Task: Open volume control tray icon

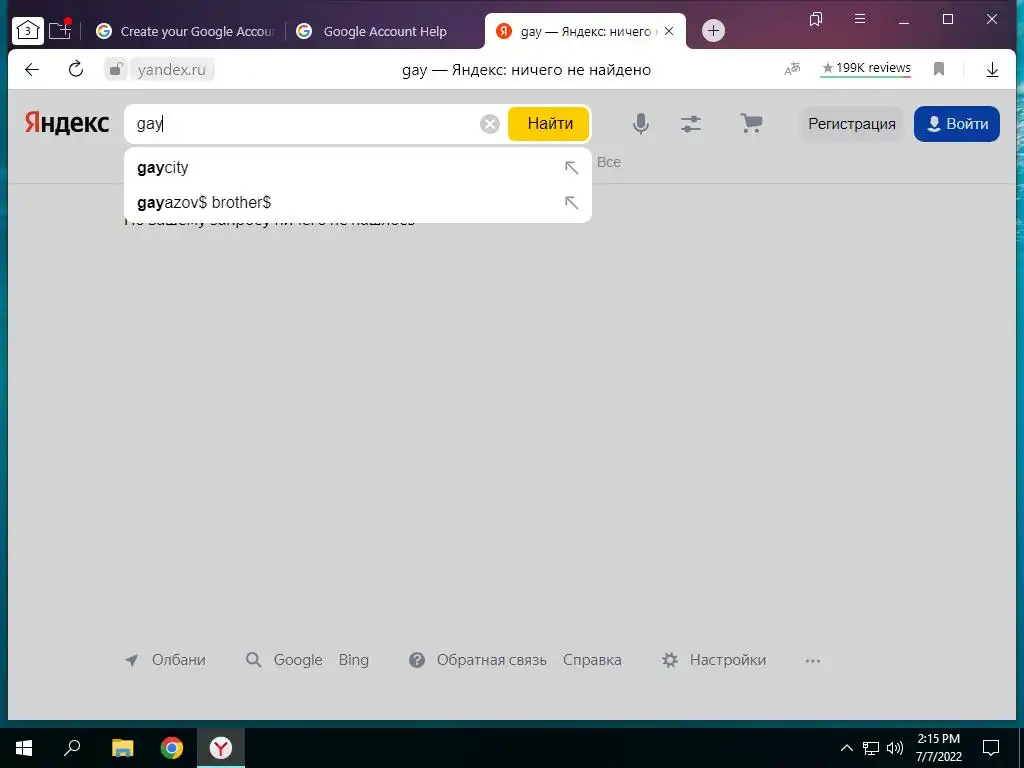Action: [x=895, y=748]
